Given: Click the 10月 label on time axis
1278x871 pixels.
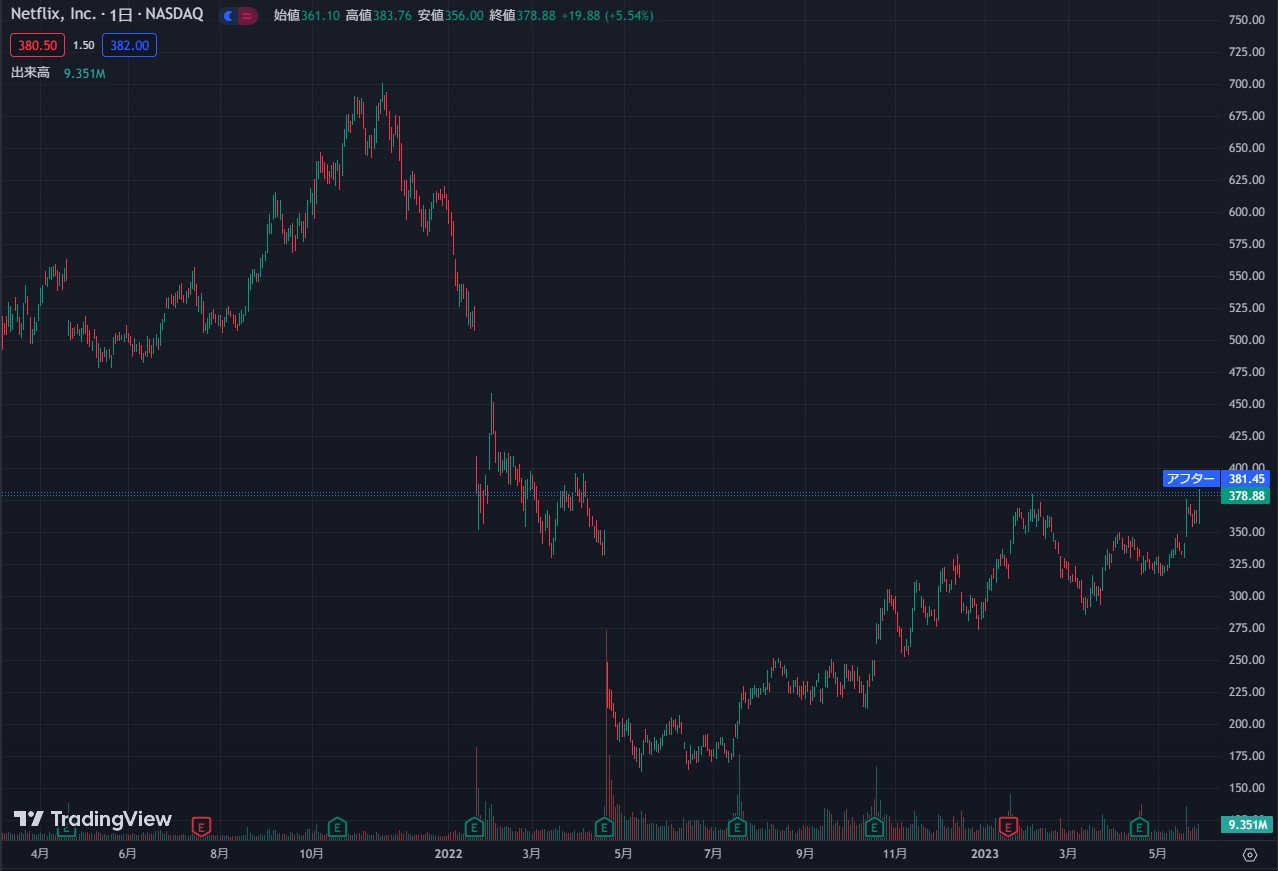Looking at the screenshot, I should pos(311,854).
